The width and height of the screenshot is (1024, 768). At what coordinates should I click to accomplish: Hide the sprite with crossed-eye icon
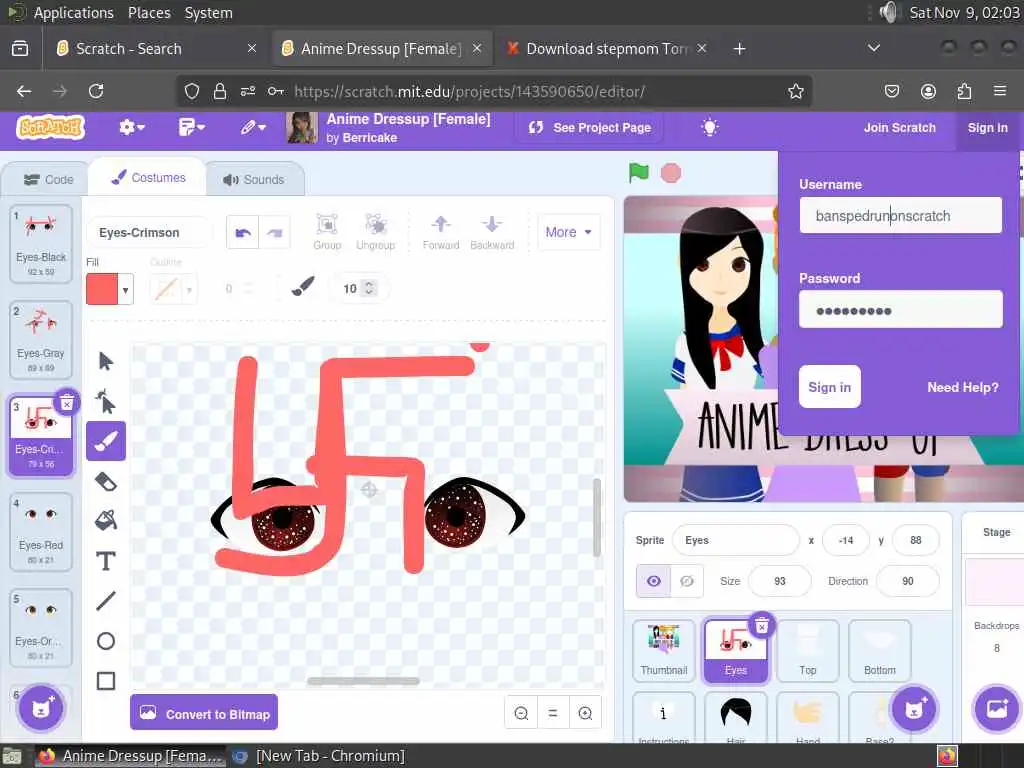coord(687,581)
